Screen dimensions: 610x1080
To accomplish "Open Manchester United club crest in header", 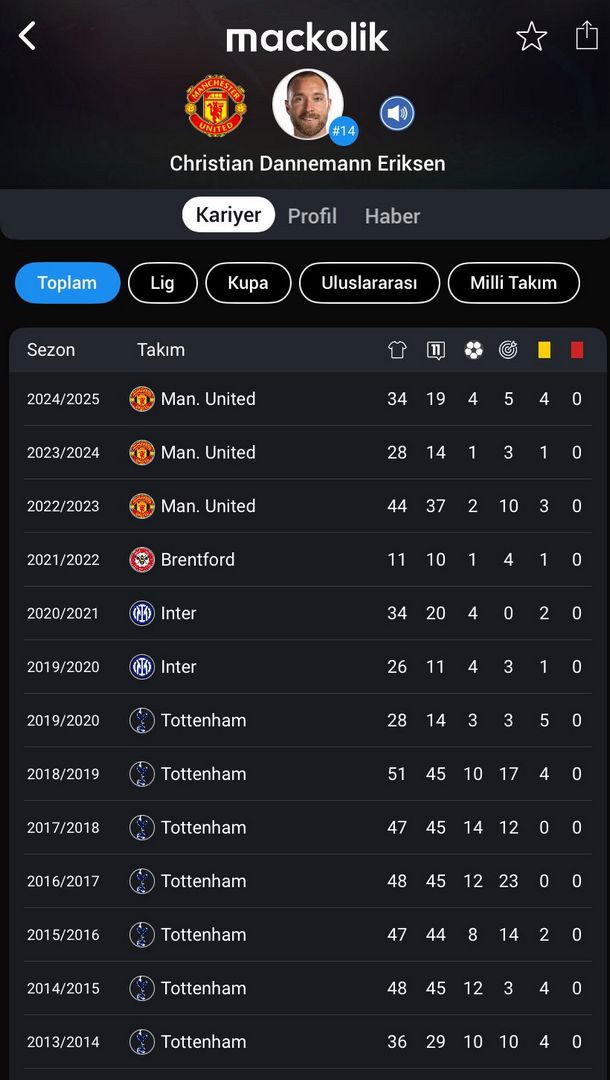I will point(215,105).
